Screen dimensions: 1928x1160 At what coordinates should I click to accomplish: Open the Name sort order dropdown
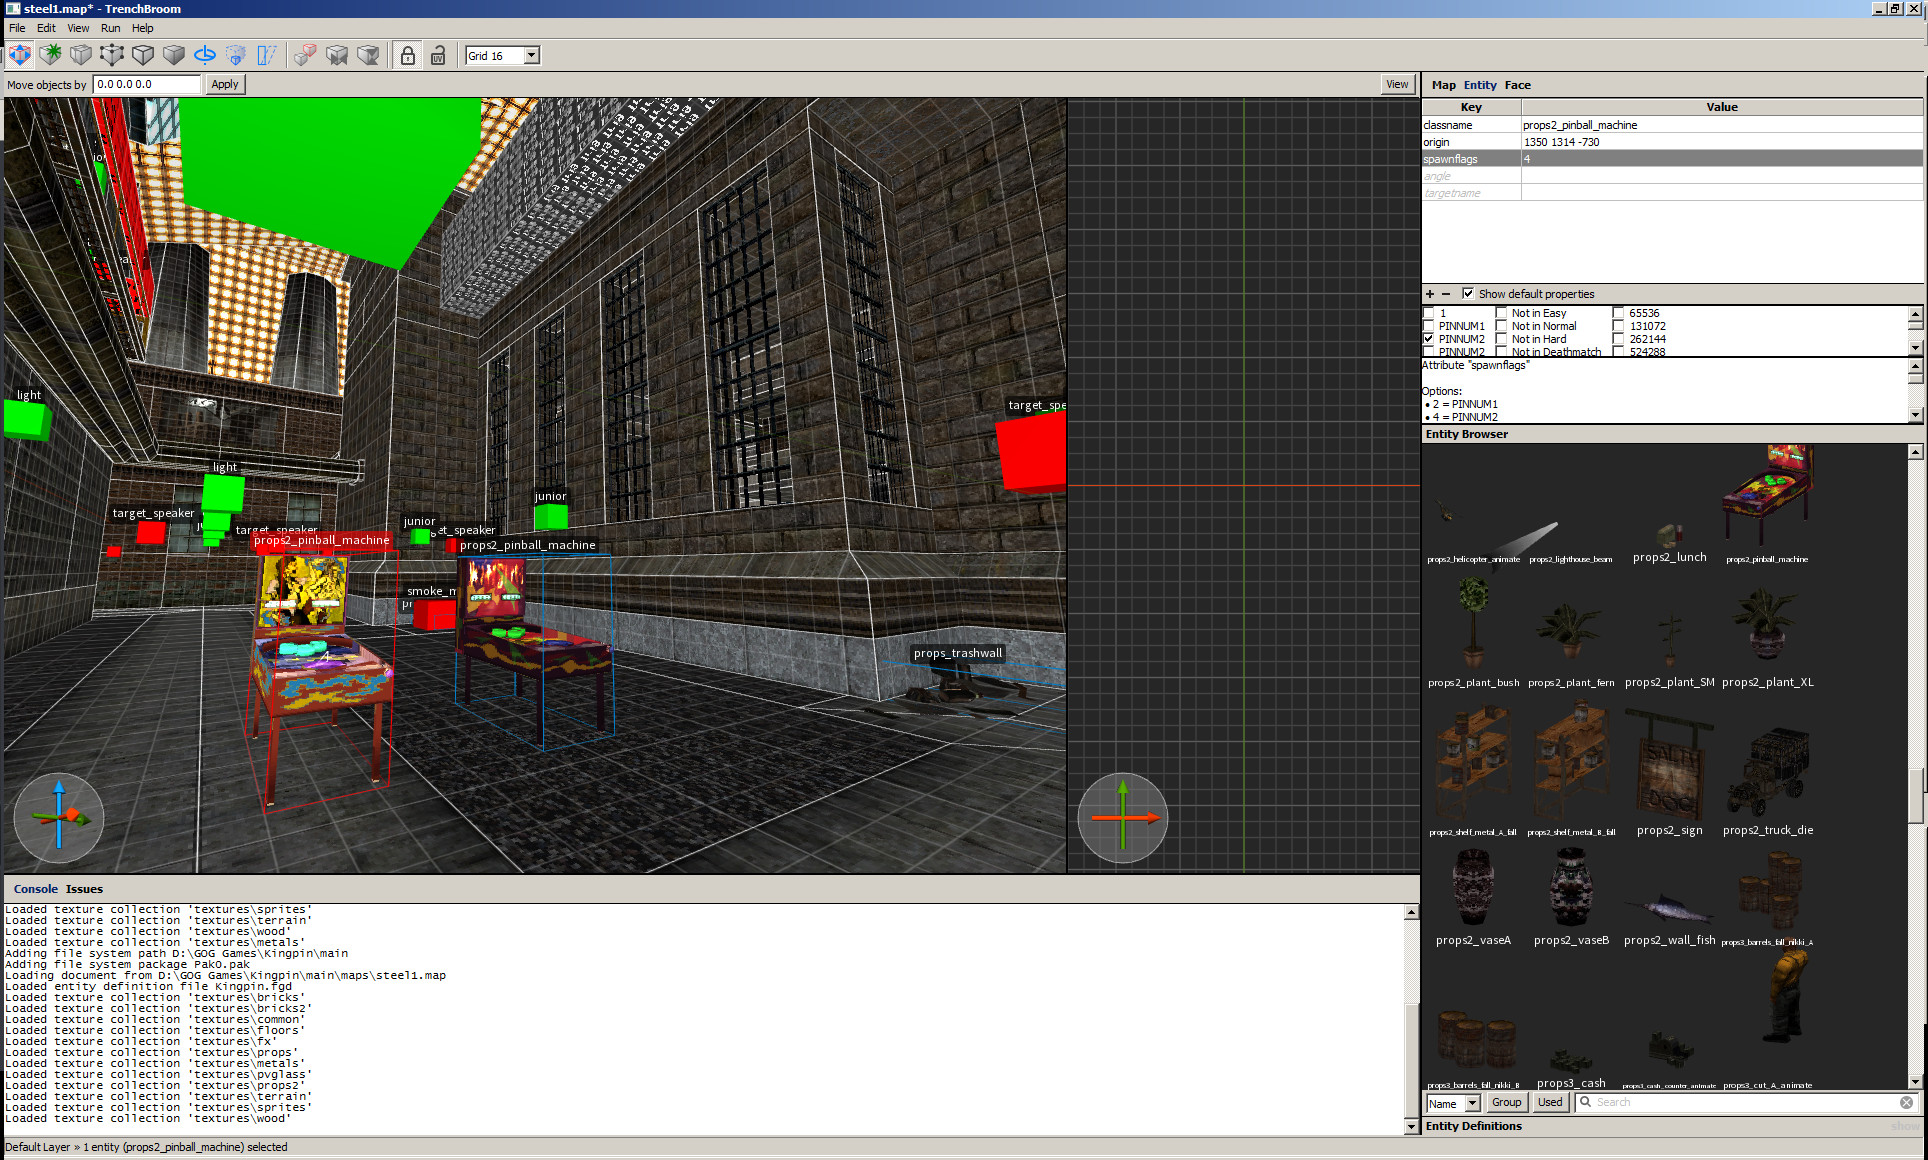[1452, 1103]
